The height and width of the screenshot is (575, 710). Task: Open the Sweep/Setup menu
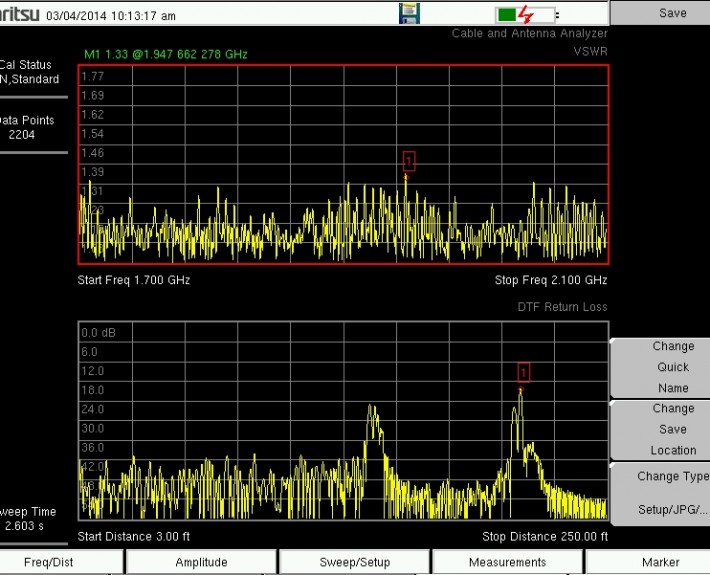(354, 562)
